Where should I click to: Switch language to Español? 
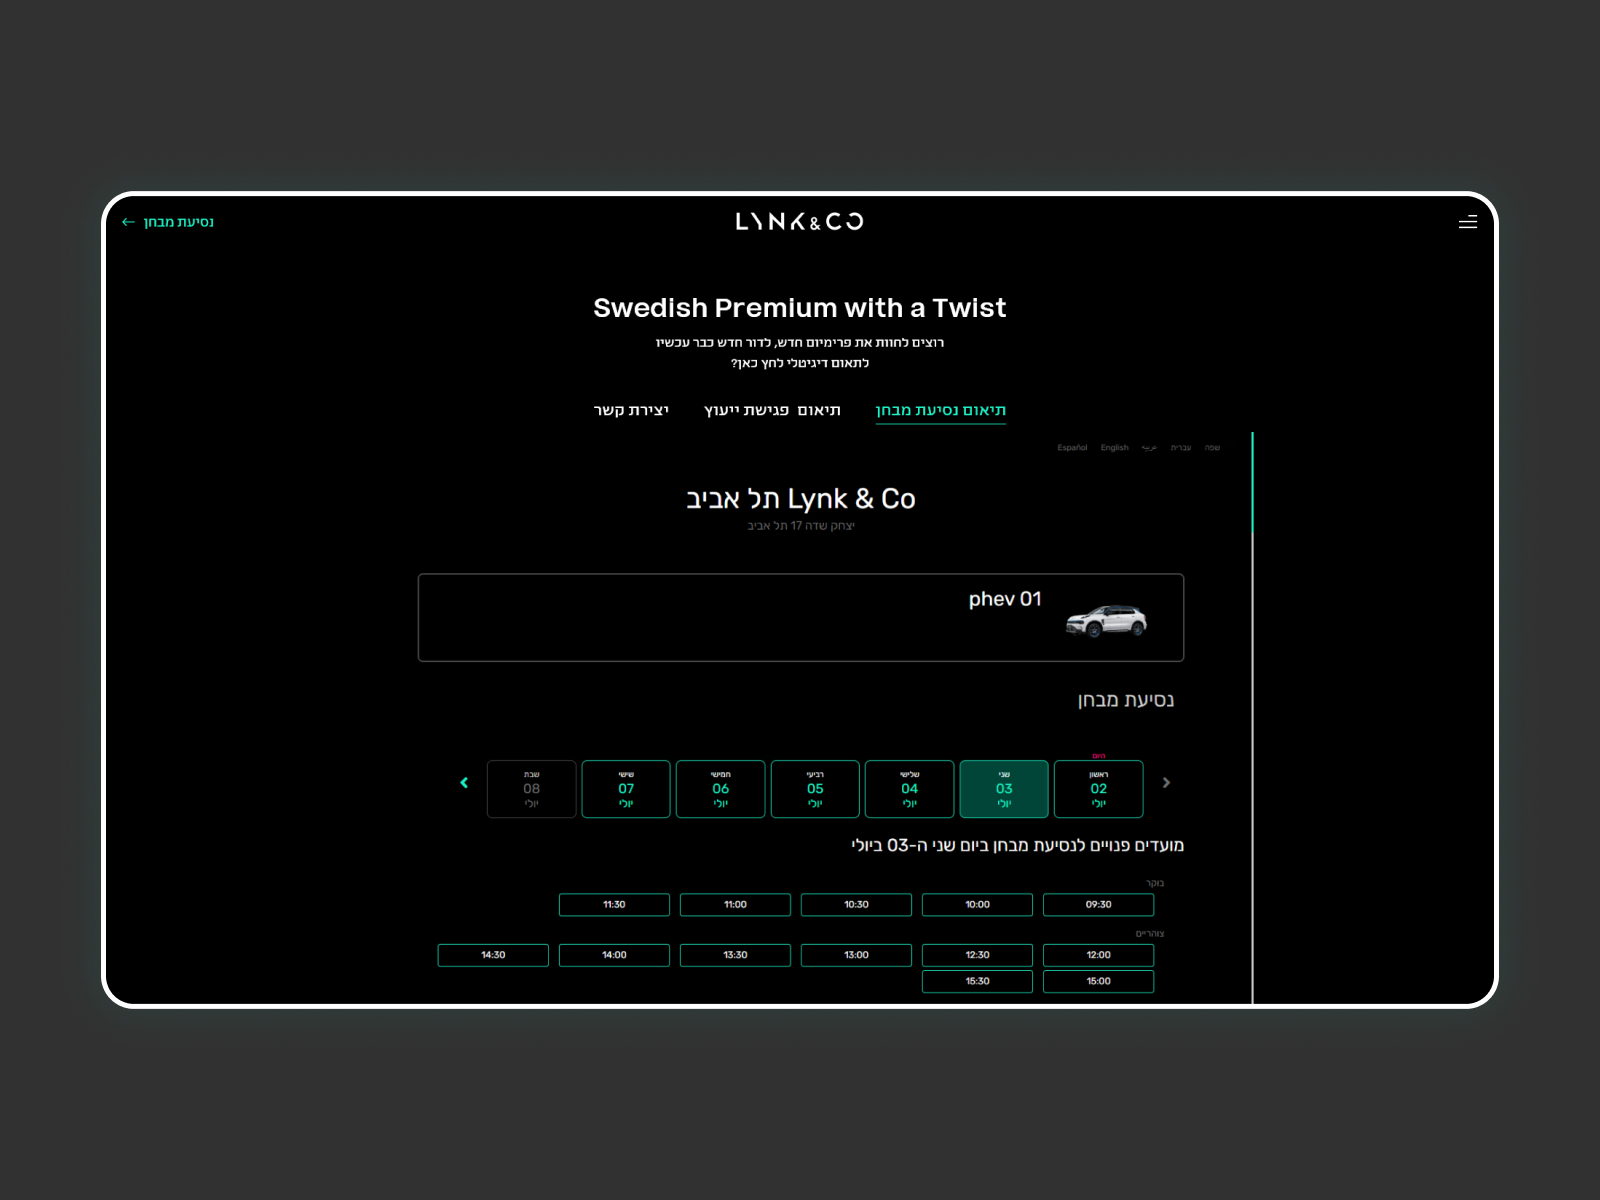(1072, 448)
